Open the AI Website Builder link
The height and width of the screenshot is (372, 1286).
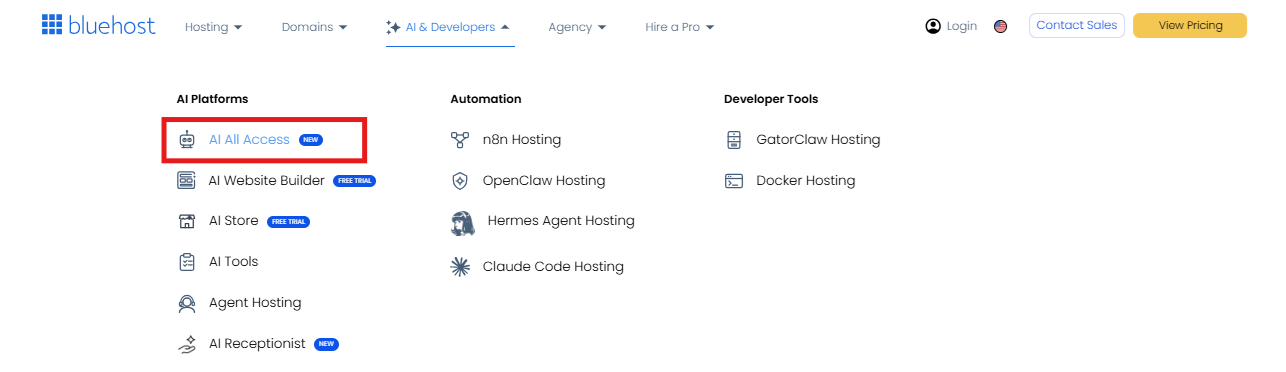coord(266,181)
